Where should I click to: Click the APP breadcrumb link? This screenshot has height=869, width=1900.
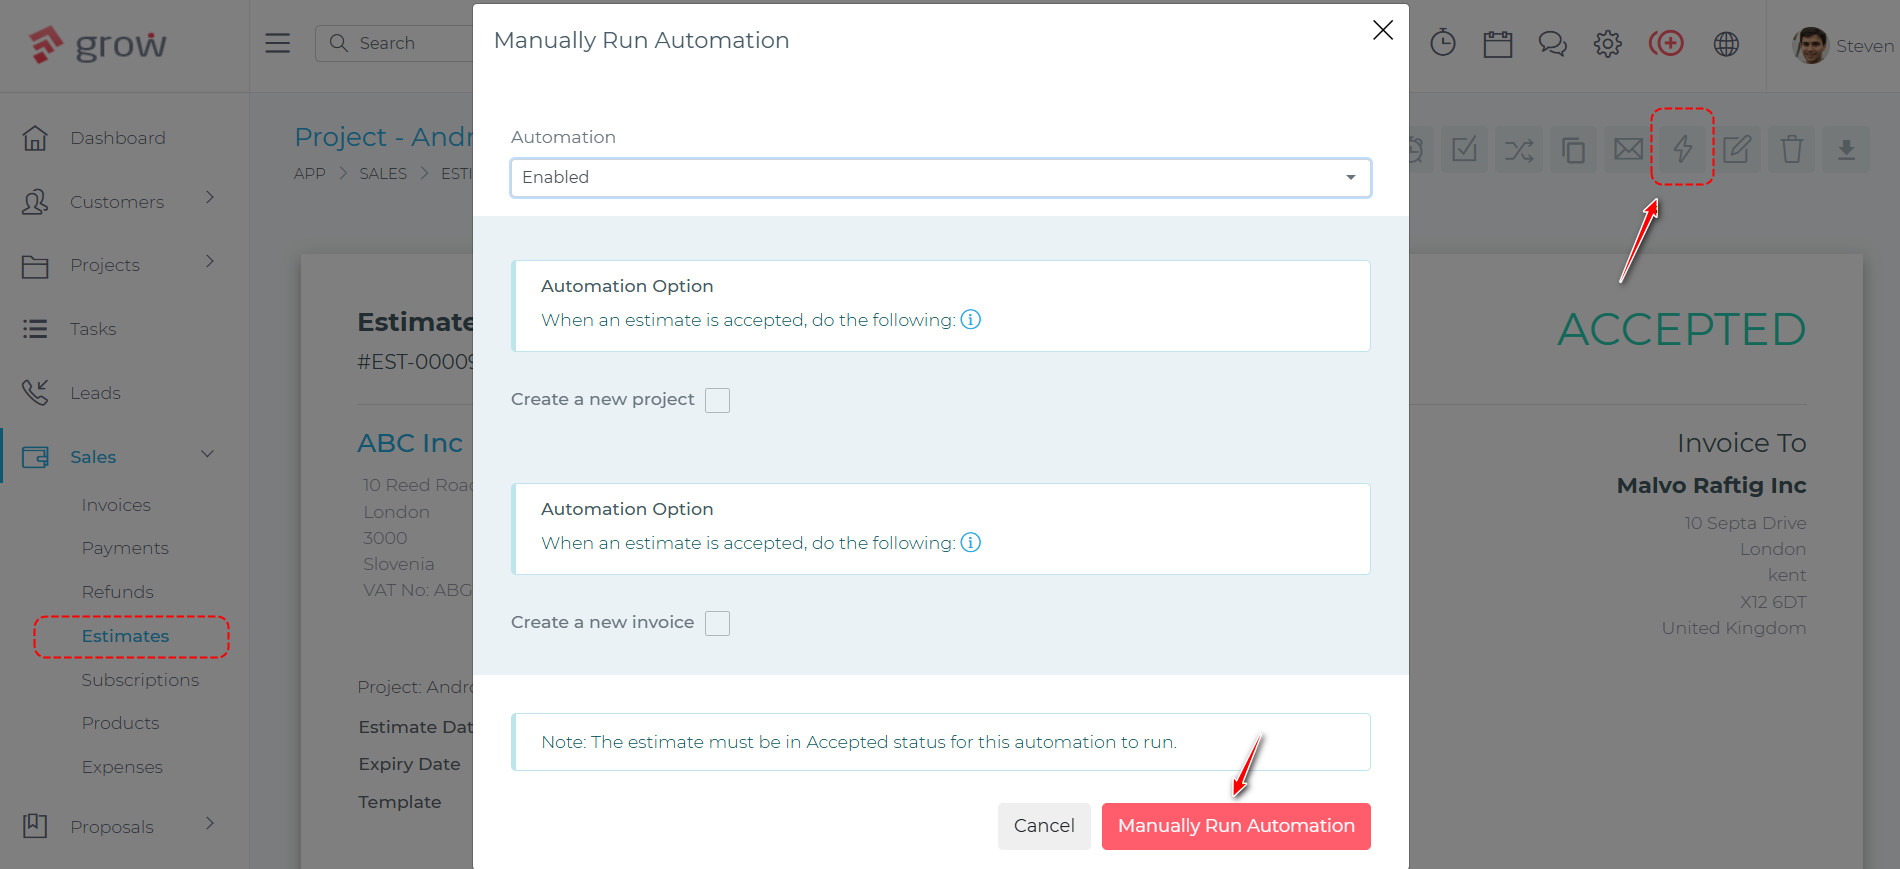[310, 173]
